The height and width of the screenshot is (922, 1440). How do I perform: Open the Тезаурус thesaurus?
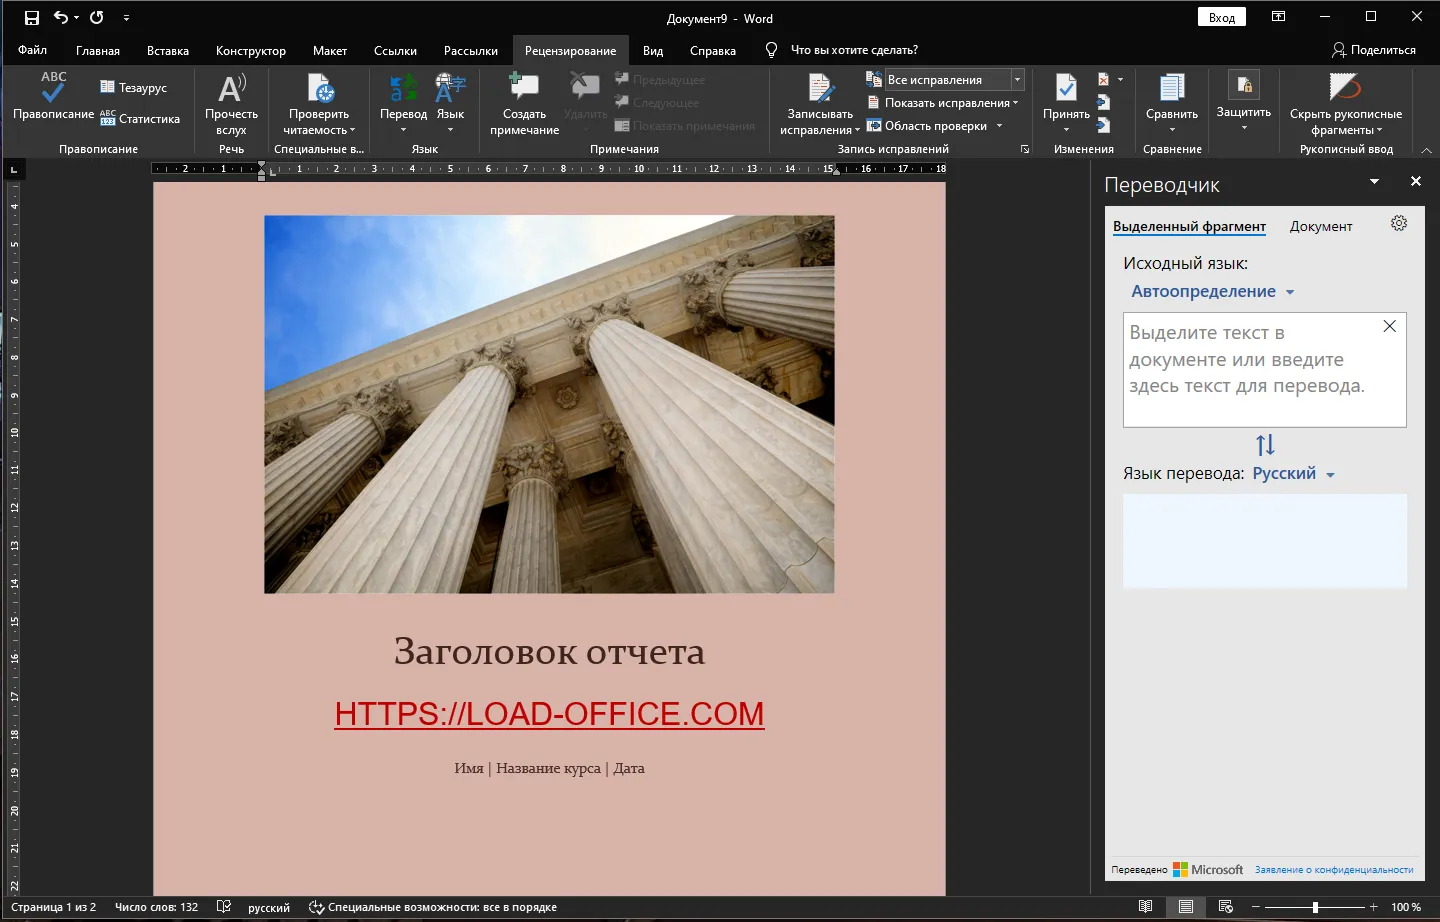pyautogui.click(x=133, y=88)
